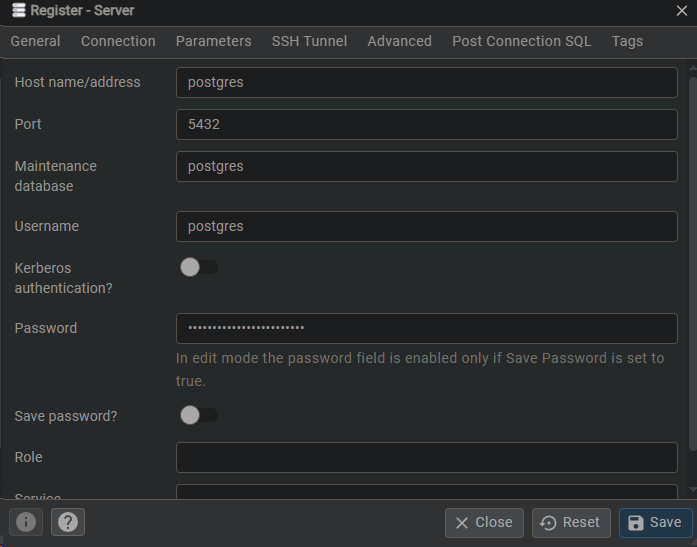The width and height of the screenshot is (697, 547).
Task: Select the Maintenance database field
Action: [x=426, y=166]
